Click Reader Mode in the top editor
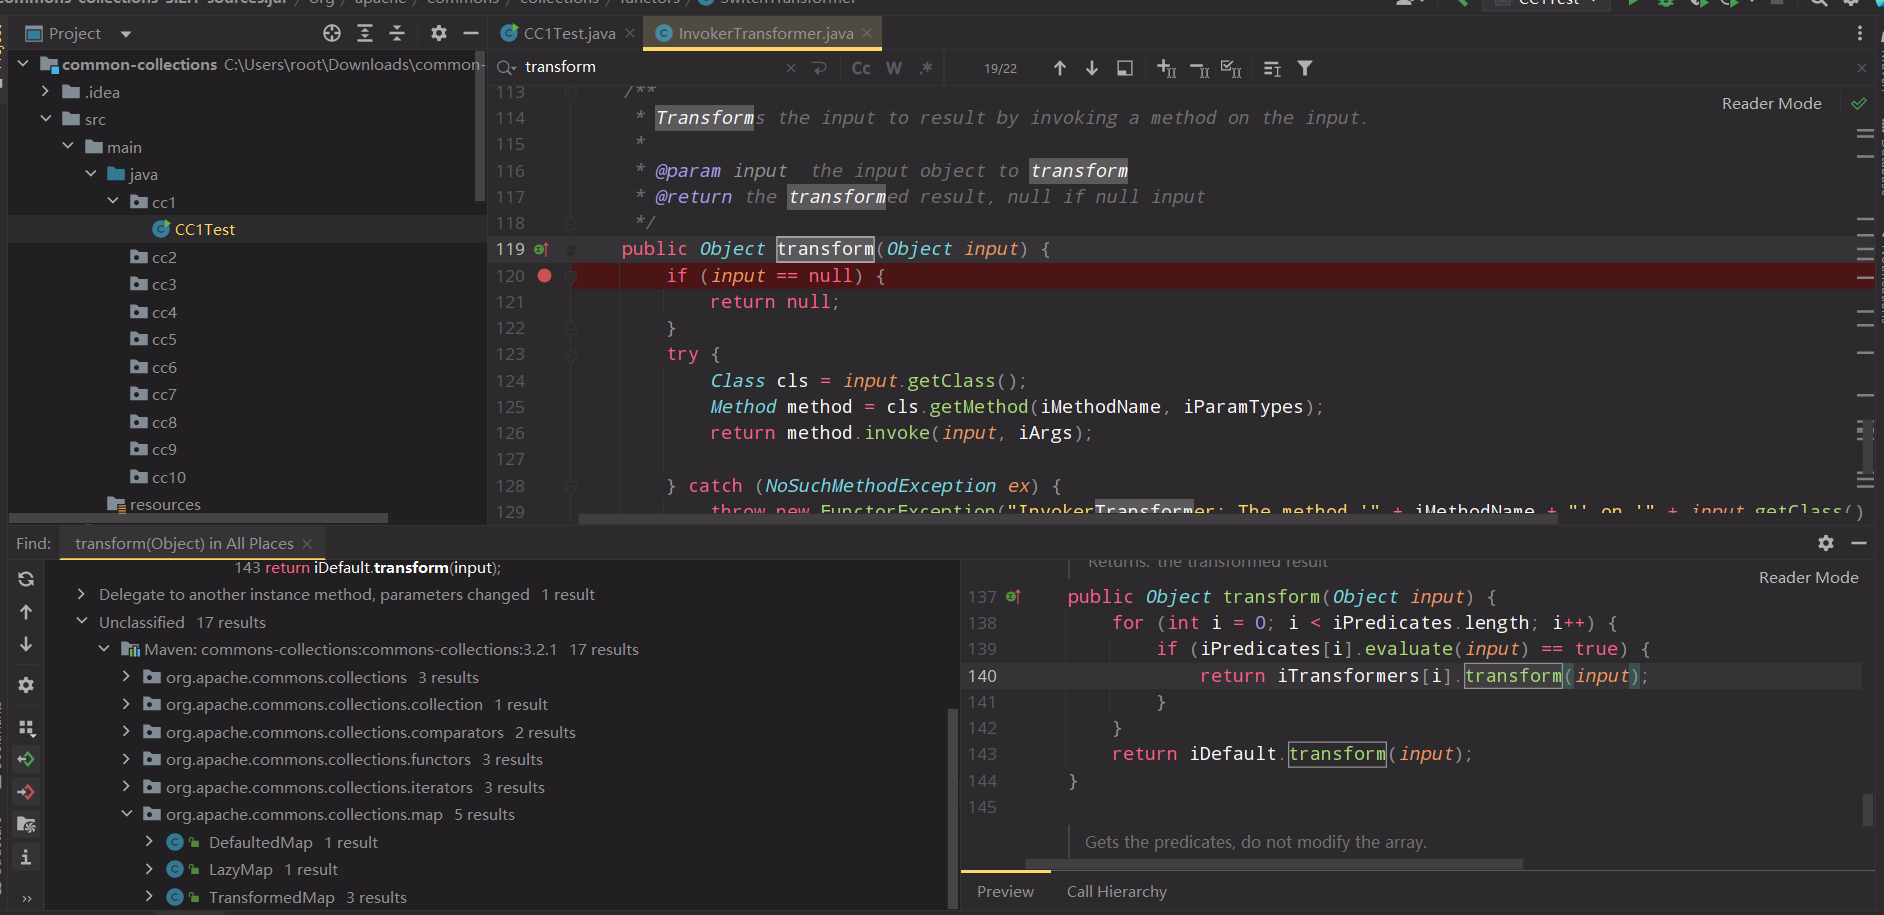The image size is (1884, 915). (1771, 104)
